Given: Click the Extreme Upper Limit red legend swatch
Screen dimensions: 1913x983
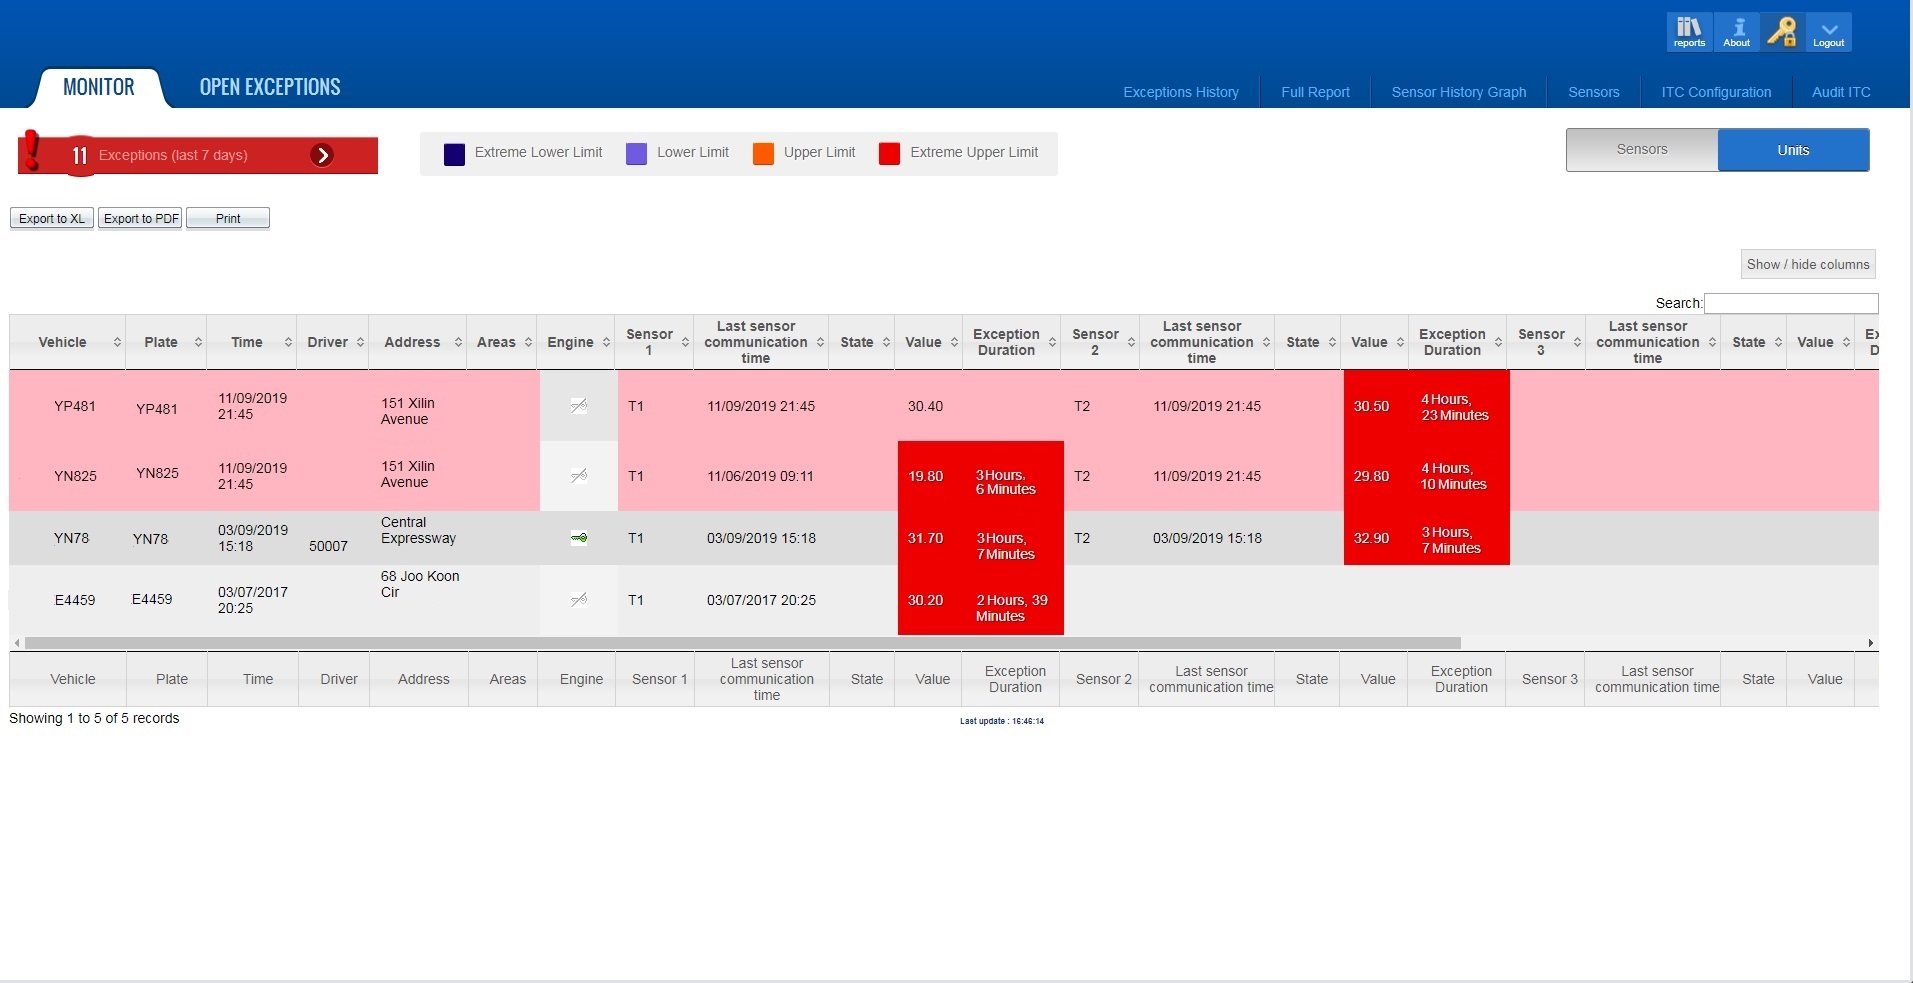Looking at the screenshot, I should [888, 153].
